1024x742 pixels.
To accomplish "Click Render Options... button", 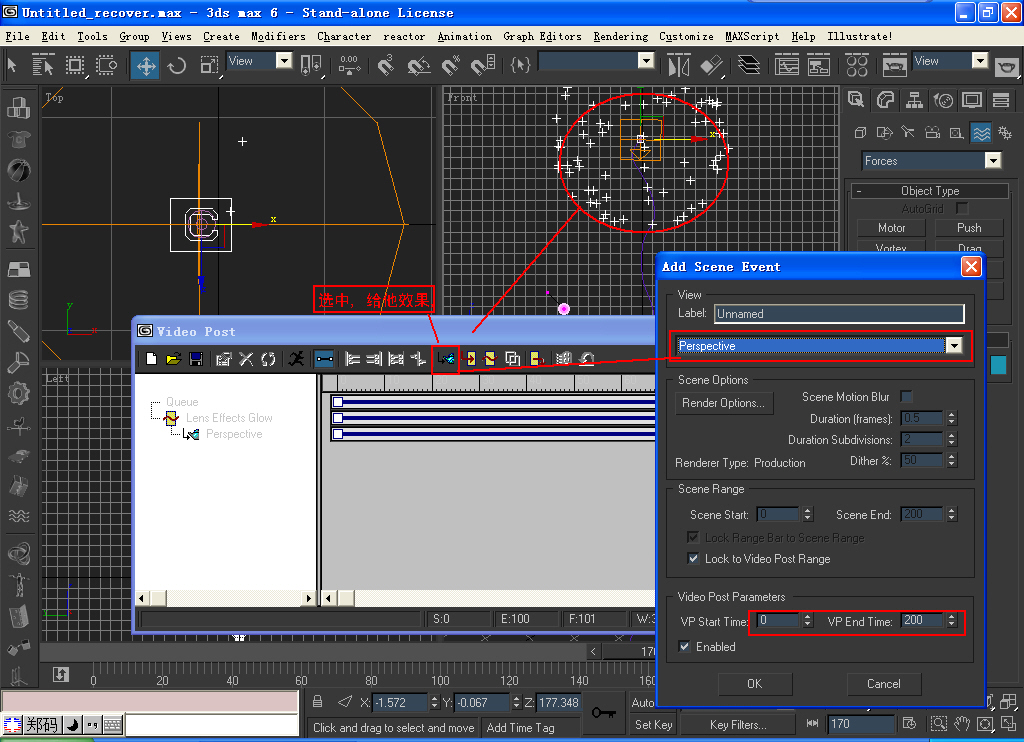I will (724, 403).
